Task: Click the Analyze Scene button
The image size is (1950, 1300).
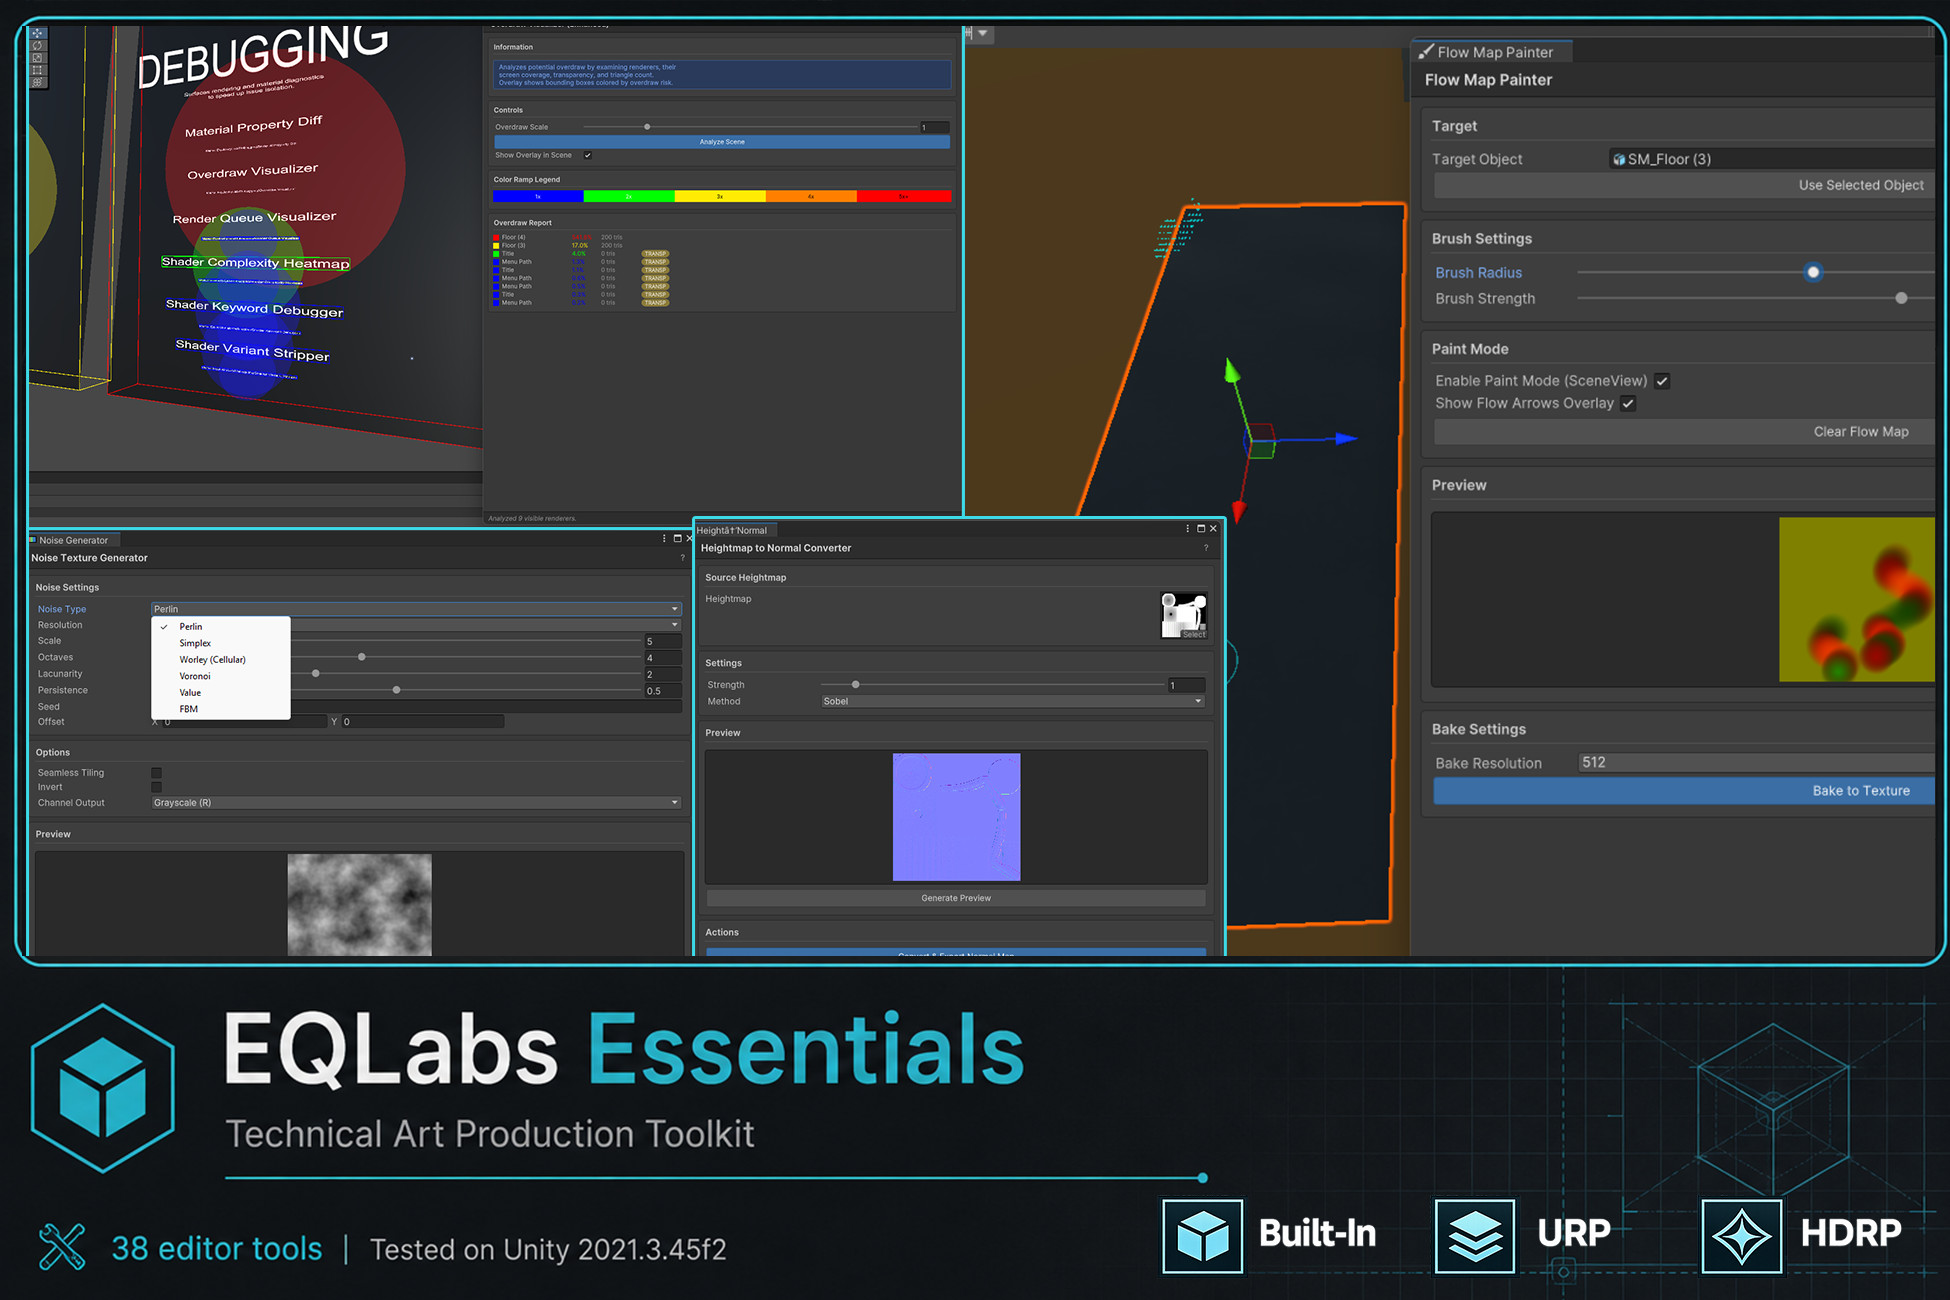Action: click(722, 142)
